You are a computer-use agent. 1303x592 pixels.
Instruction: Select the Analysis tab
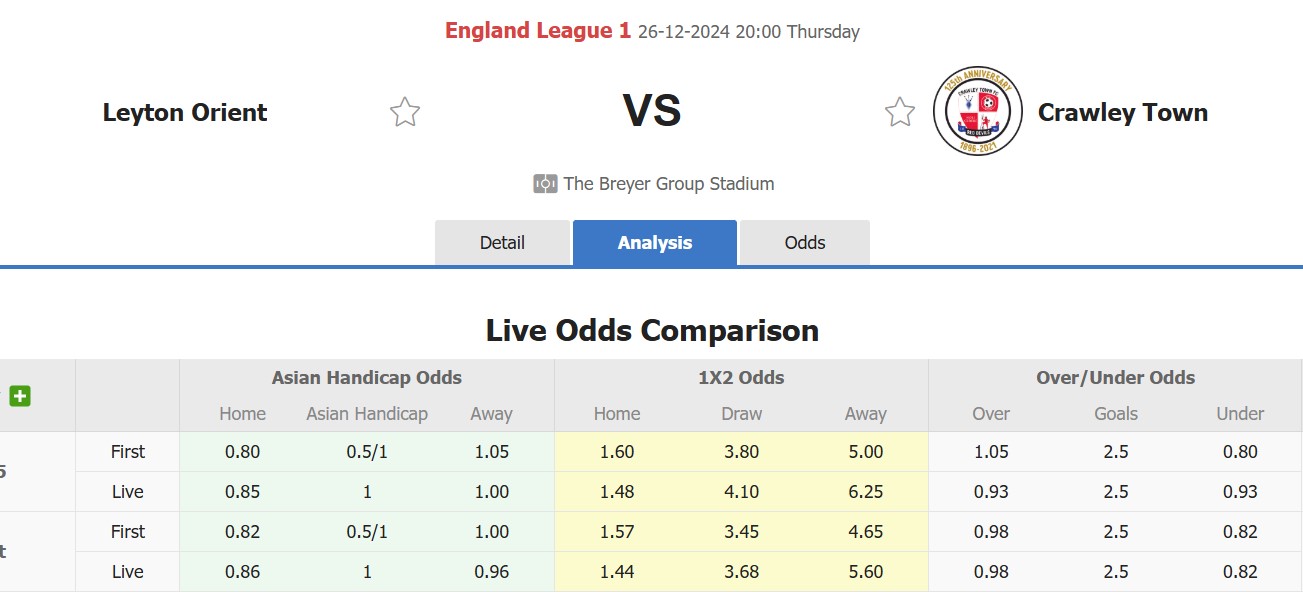point(655,243)
